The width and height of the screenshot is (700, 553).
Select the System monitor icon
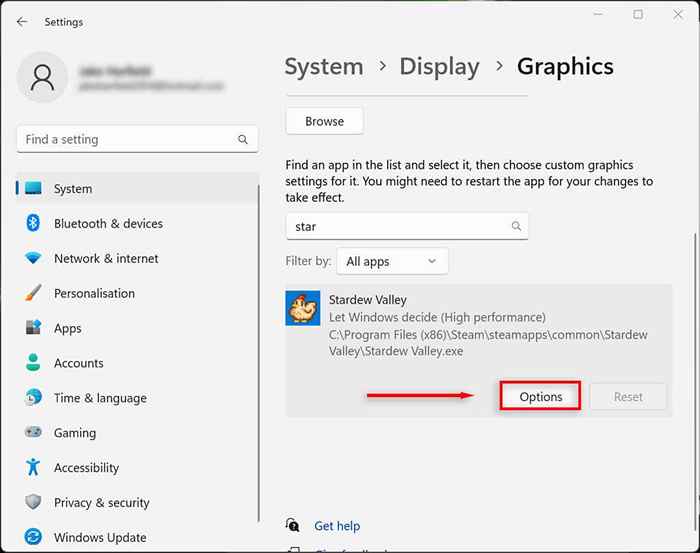point(33,188)
